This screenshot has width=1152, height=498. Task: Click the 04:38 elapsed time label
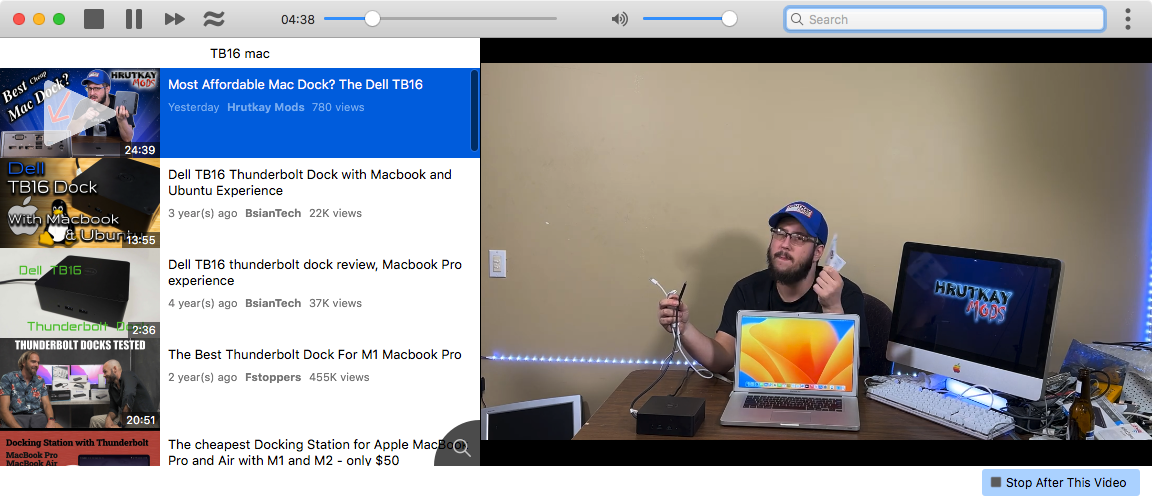(x=298, y=20)
